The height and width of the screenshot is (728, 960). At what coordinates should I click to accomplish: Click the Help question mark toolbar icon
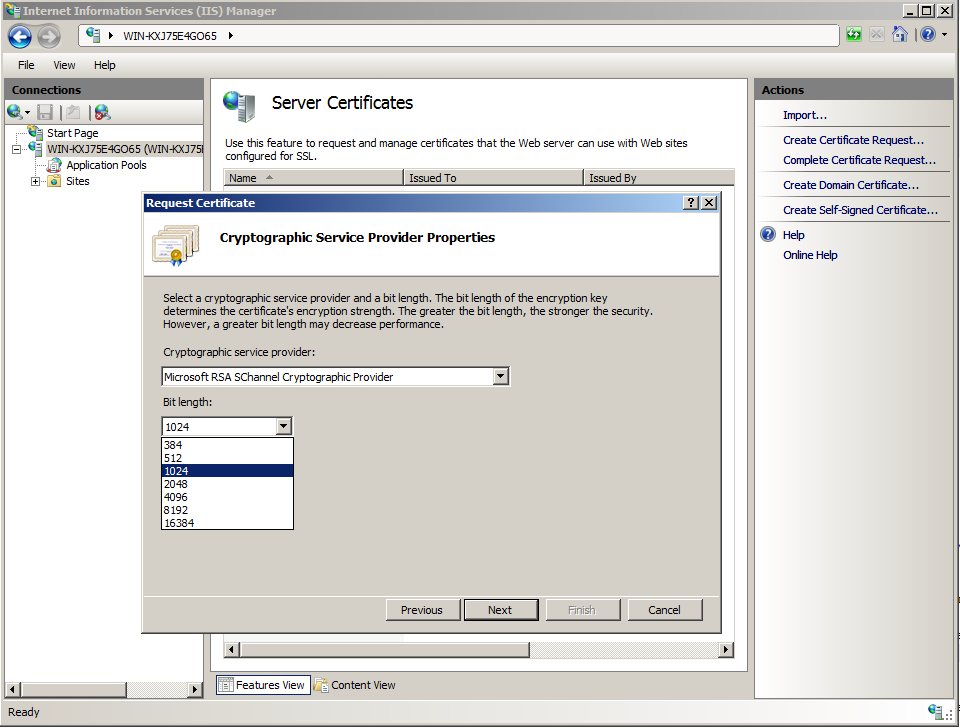click(x=928, y=34)
